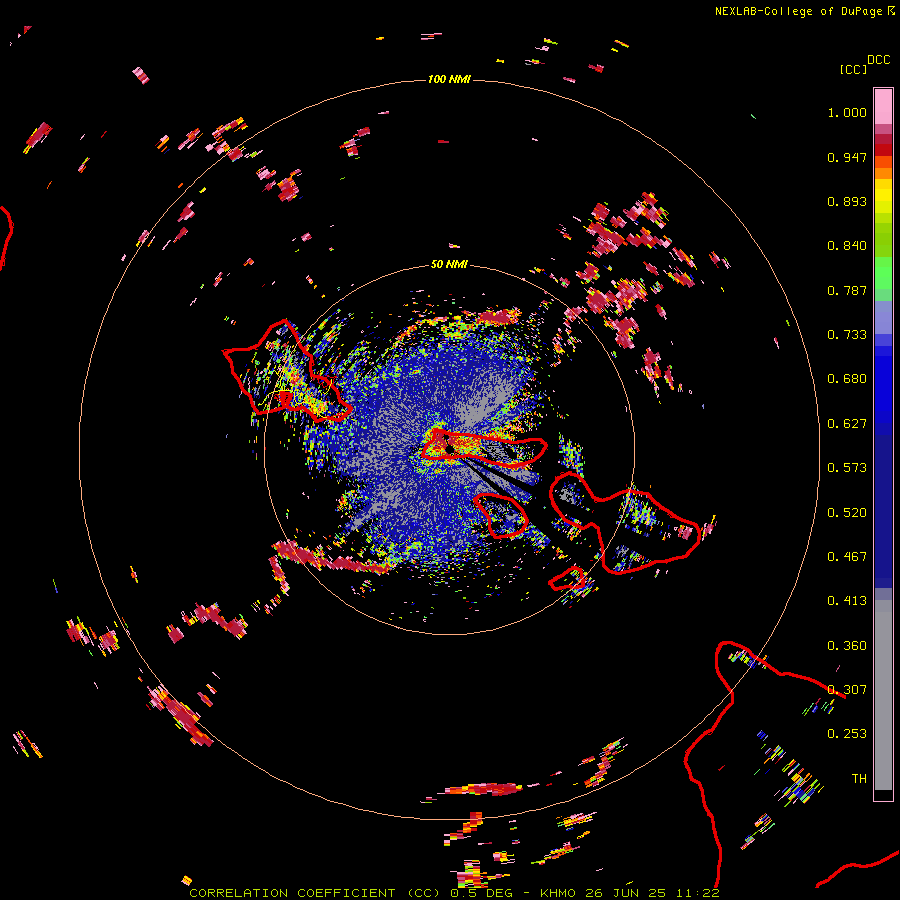Click the 0.573 scale value

click(847, 468)
